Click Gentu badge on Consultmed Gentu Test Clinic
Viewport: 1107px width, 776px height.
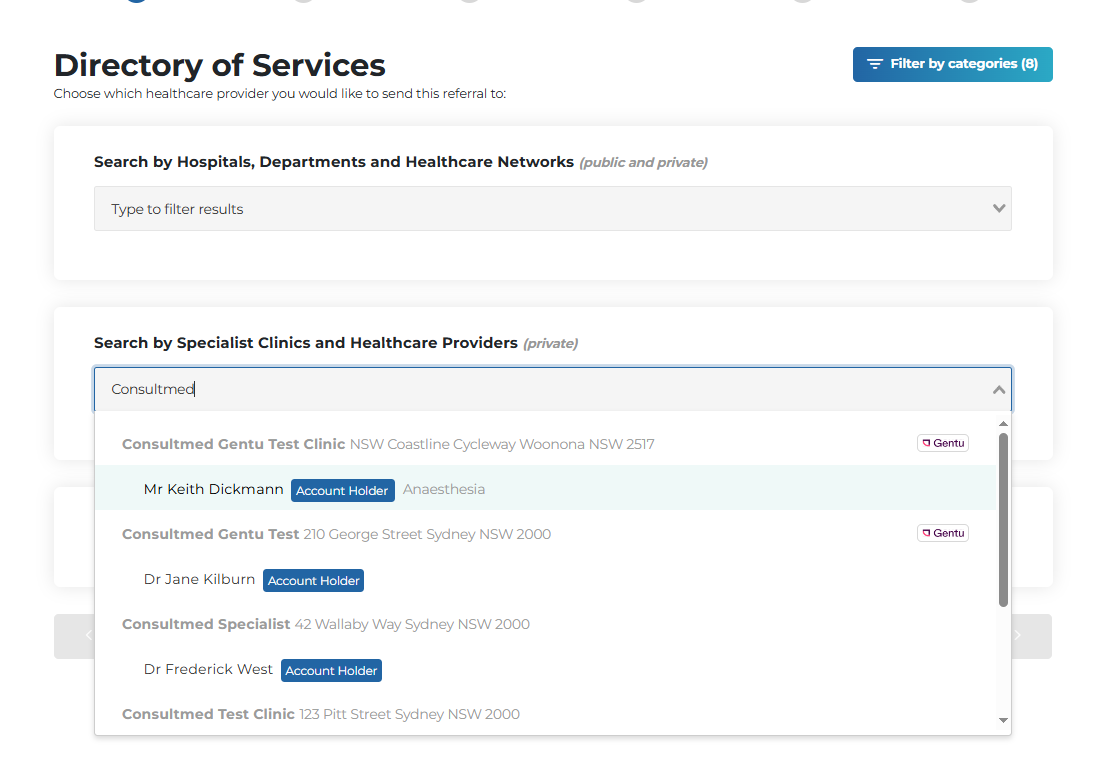pos(943,443)
